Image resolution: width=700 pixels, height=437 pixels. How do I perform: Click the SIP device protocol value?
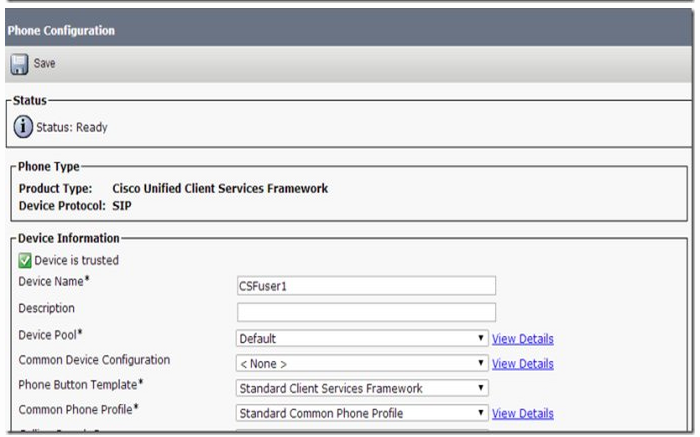(x=122, y=206)
